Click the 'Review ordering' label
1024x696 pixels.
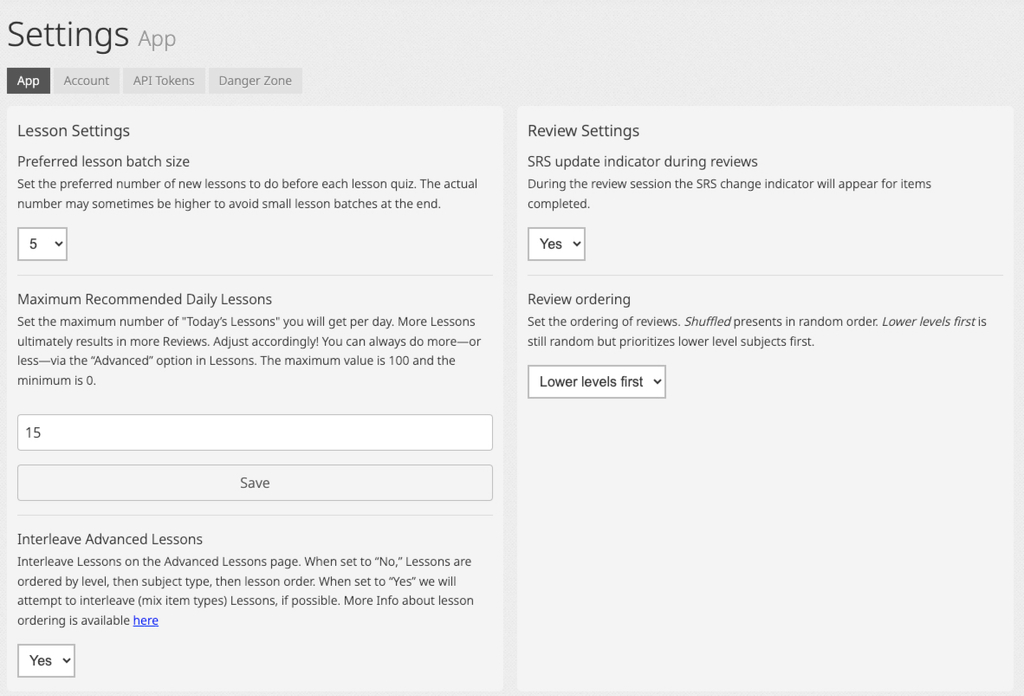pyautogui.click(x=579, y=299)
